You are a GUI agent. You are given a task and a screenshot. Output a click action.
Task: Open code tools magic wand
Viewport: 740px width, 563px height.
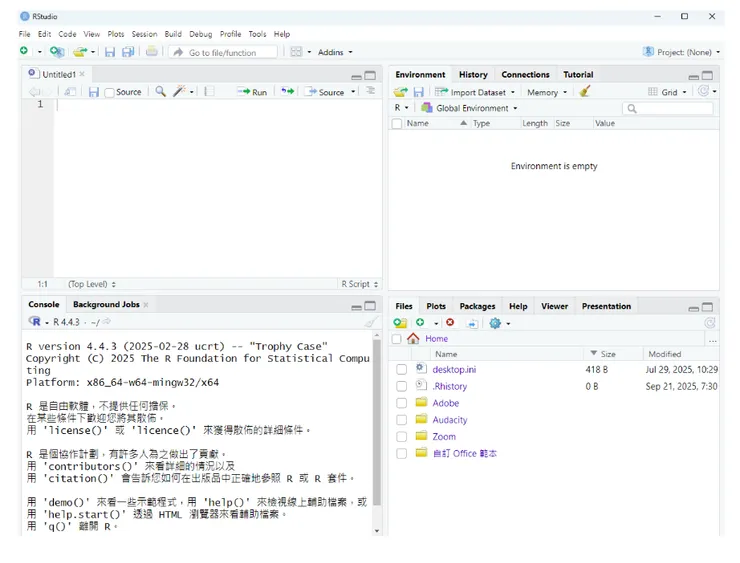click(179, 92)
